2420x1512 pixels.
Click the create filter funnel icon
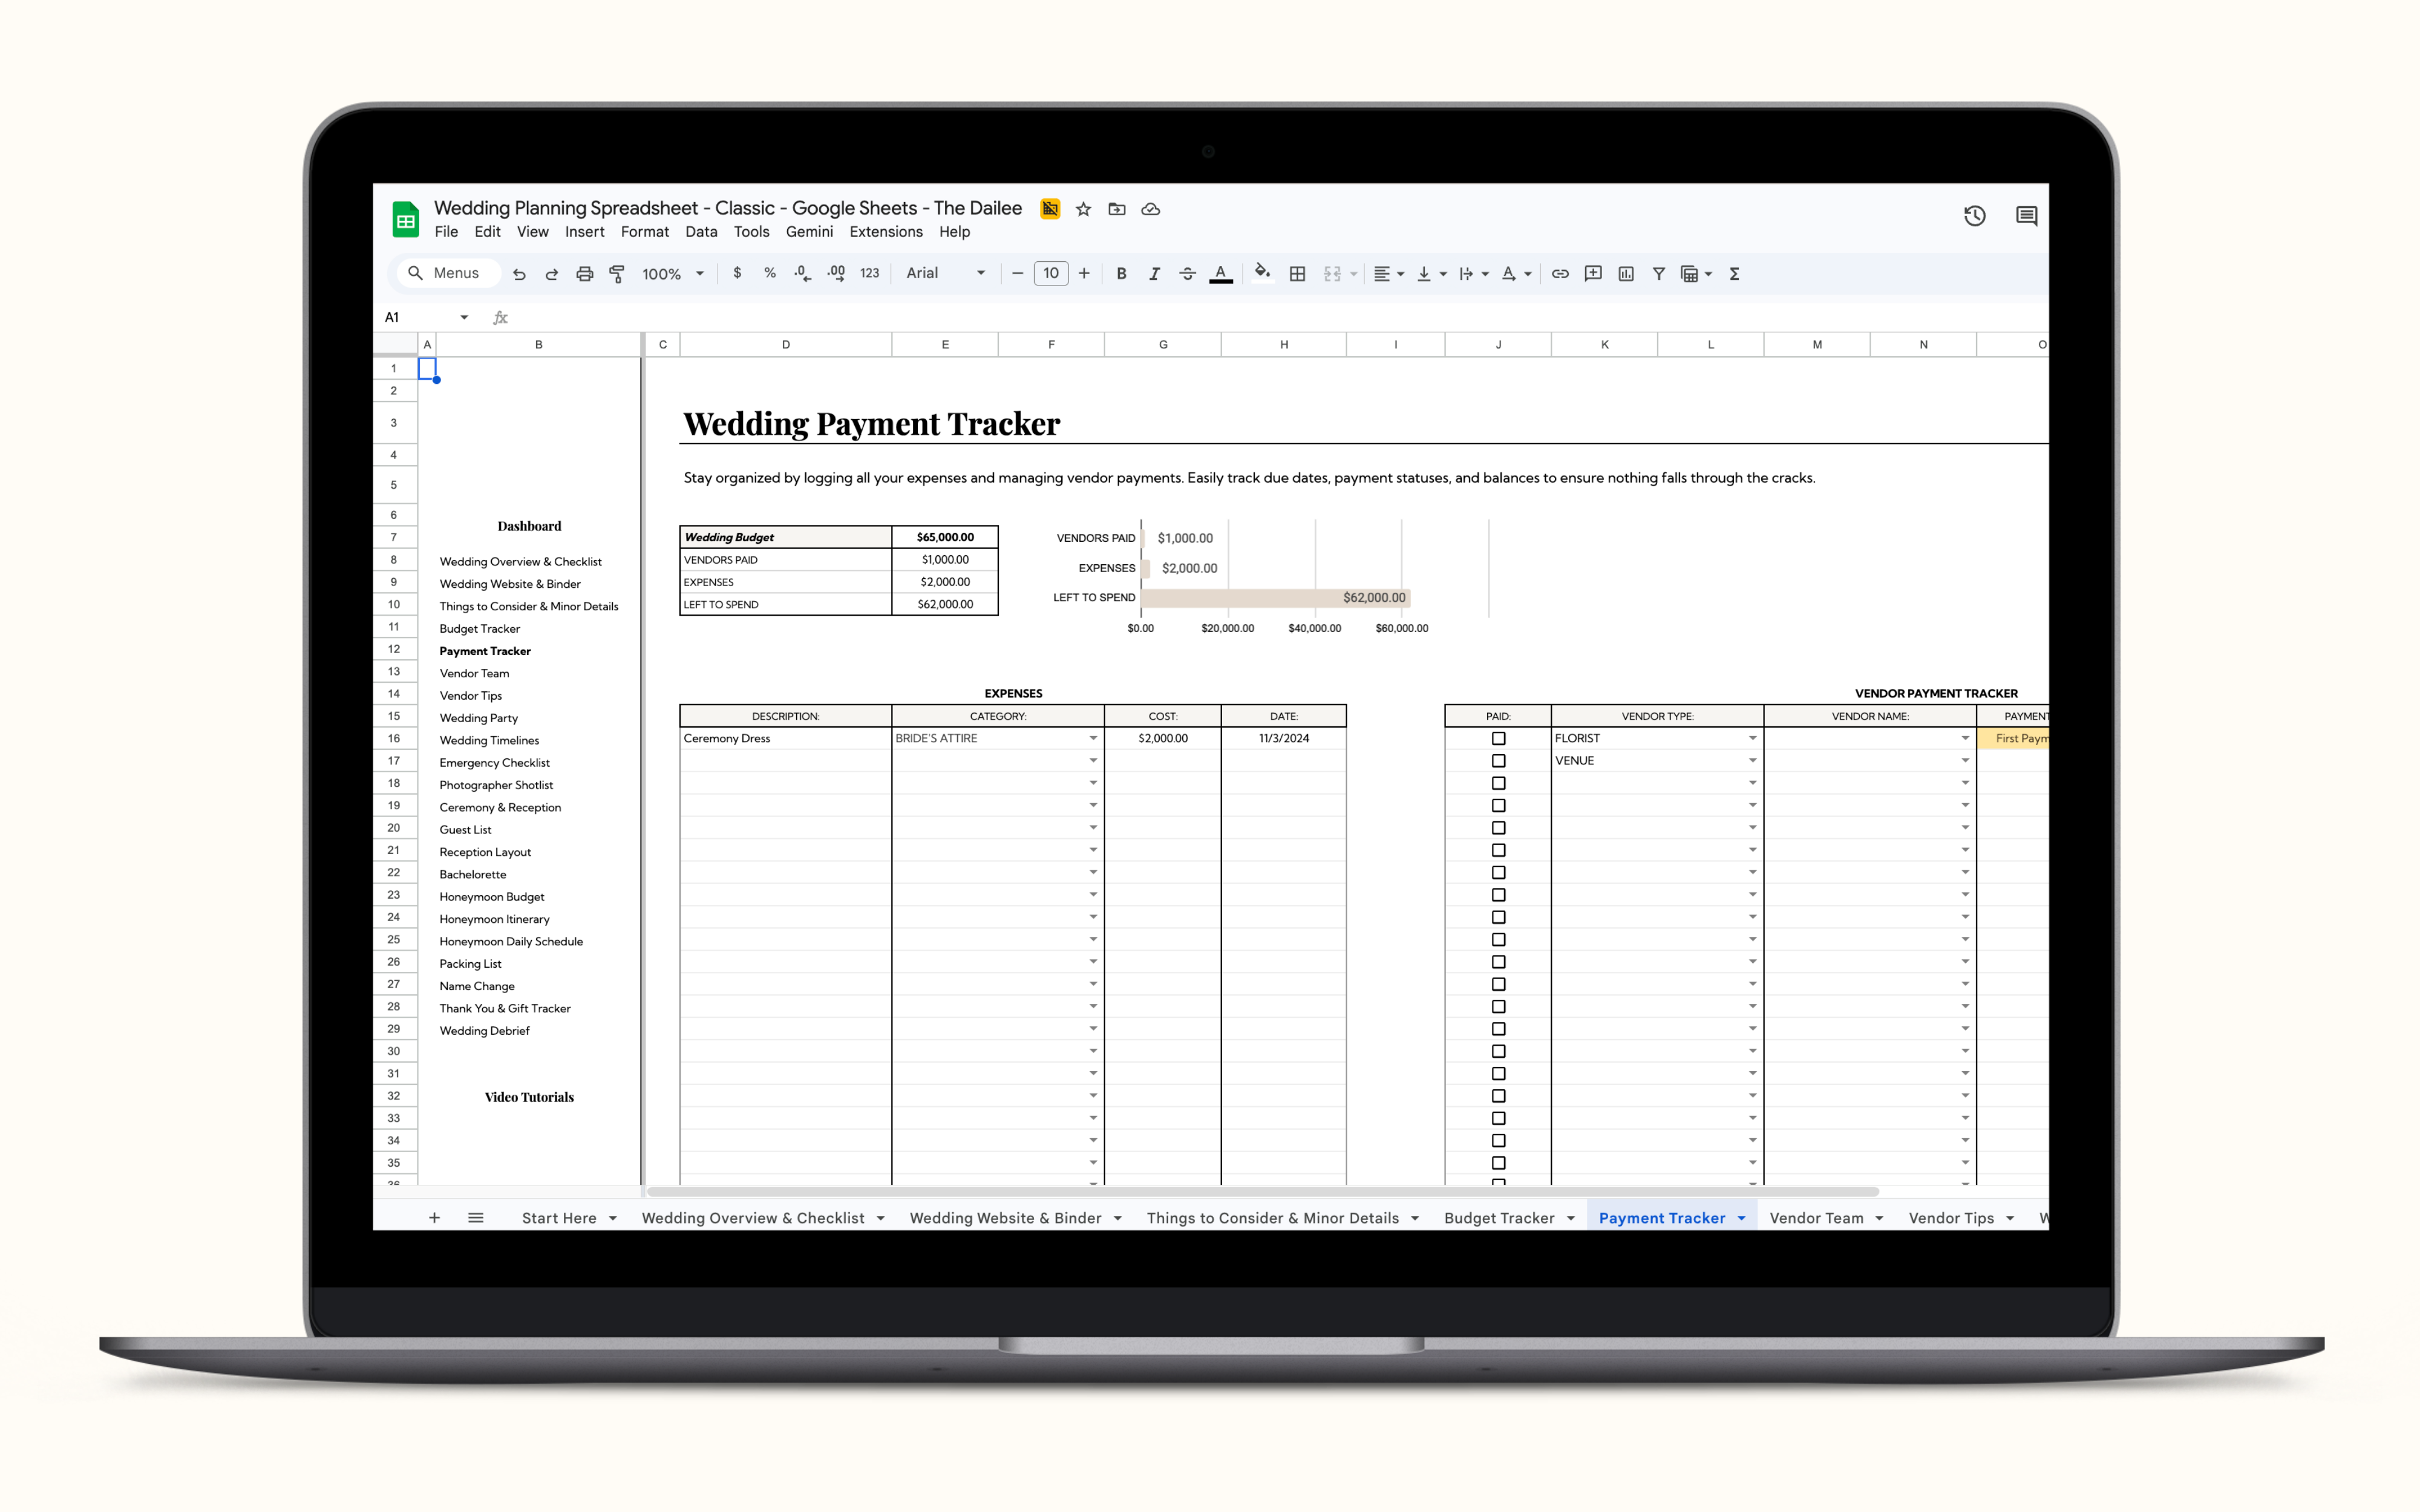click(1659, 274)
